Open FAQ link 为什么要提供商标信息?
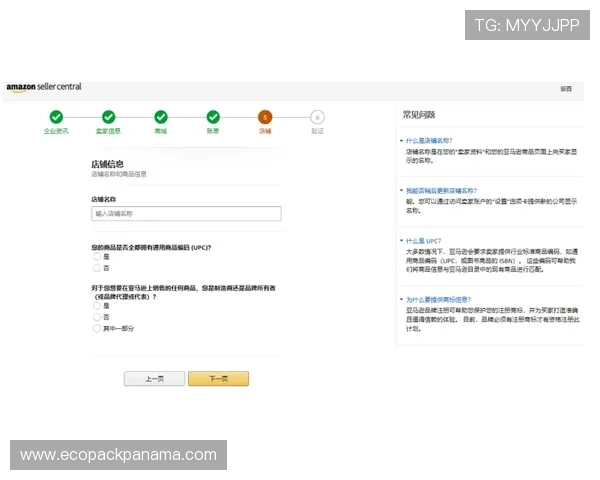 coord(438,299)
